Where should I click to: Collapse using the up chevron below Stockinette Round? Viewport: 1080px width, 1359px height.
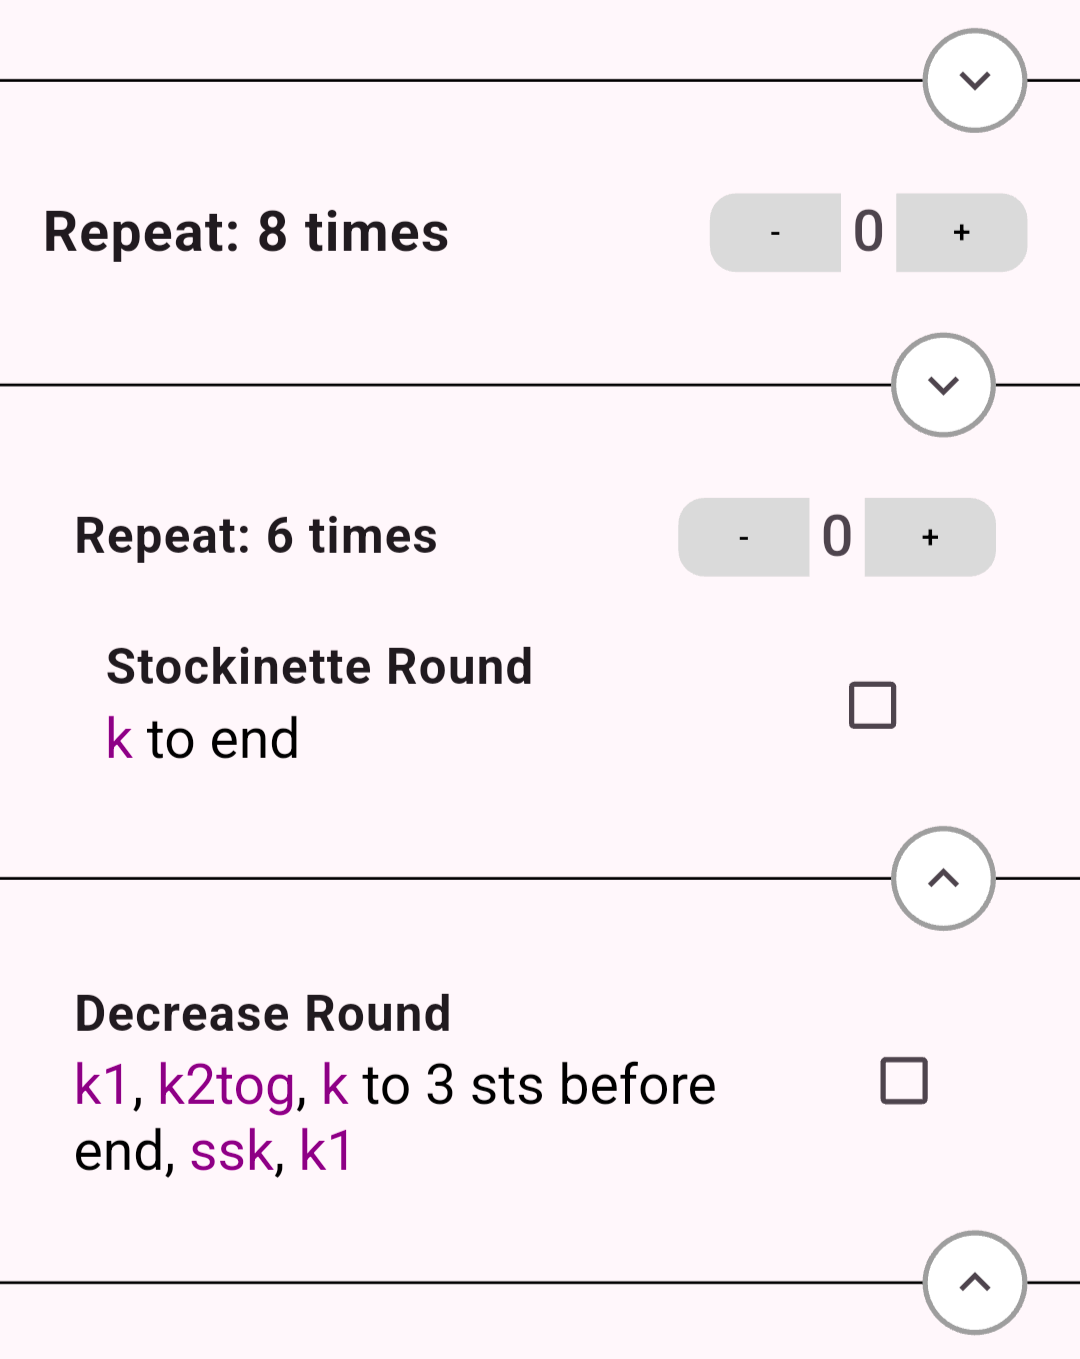943,878
